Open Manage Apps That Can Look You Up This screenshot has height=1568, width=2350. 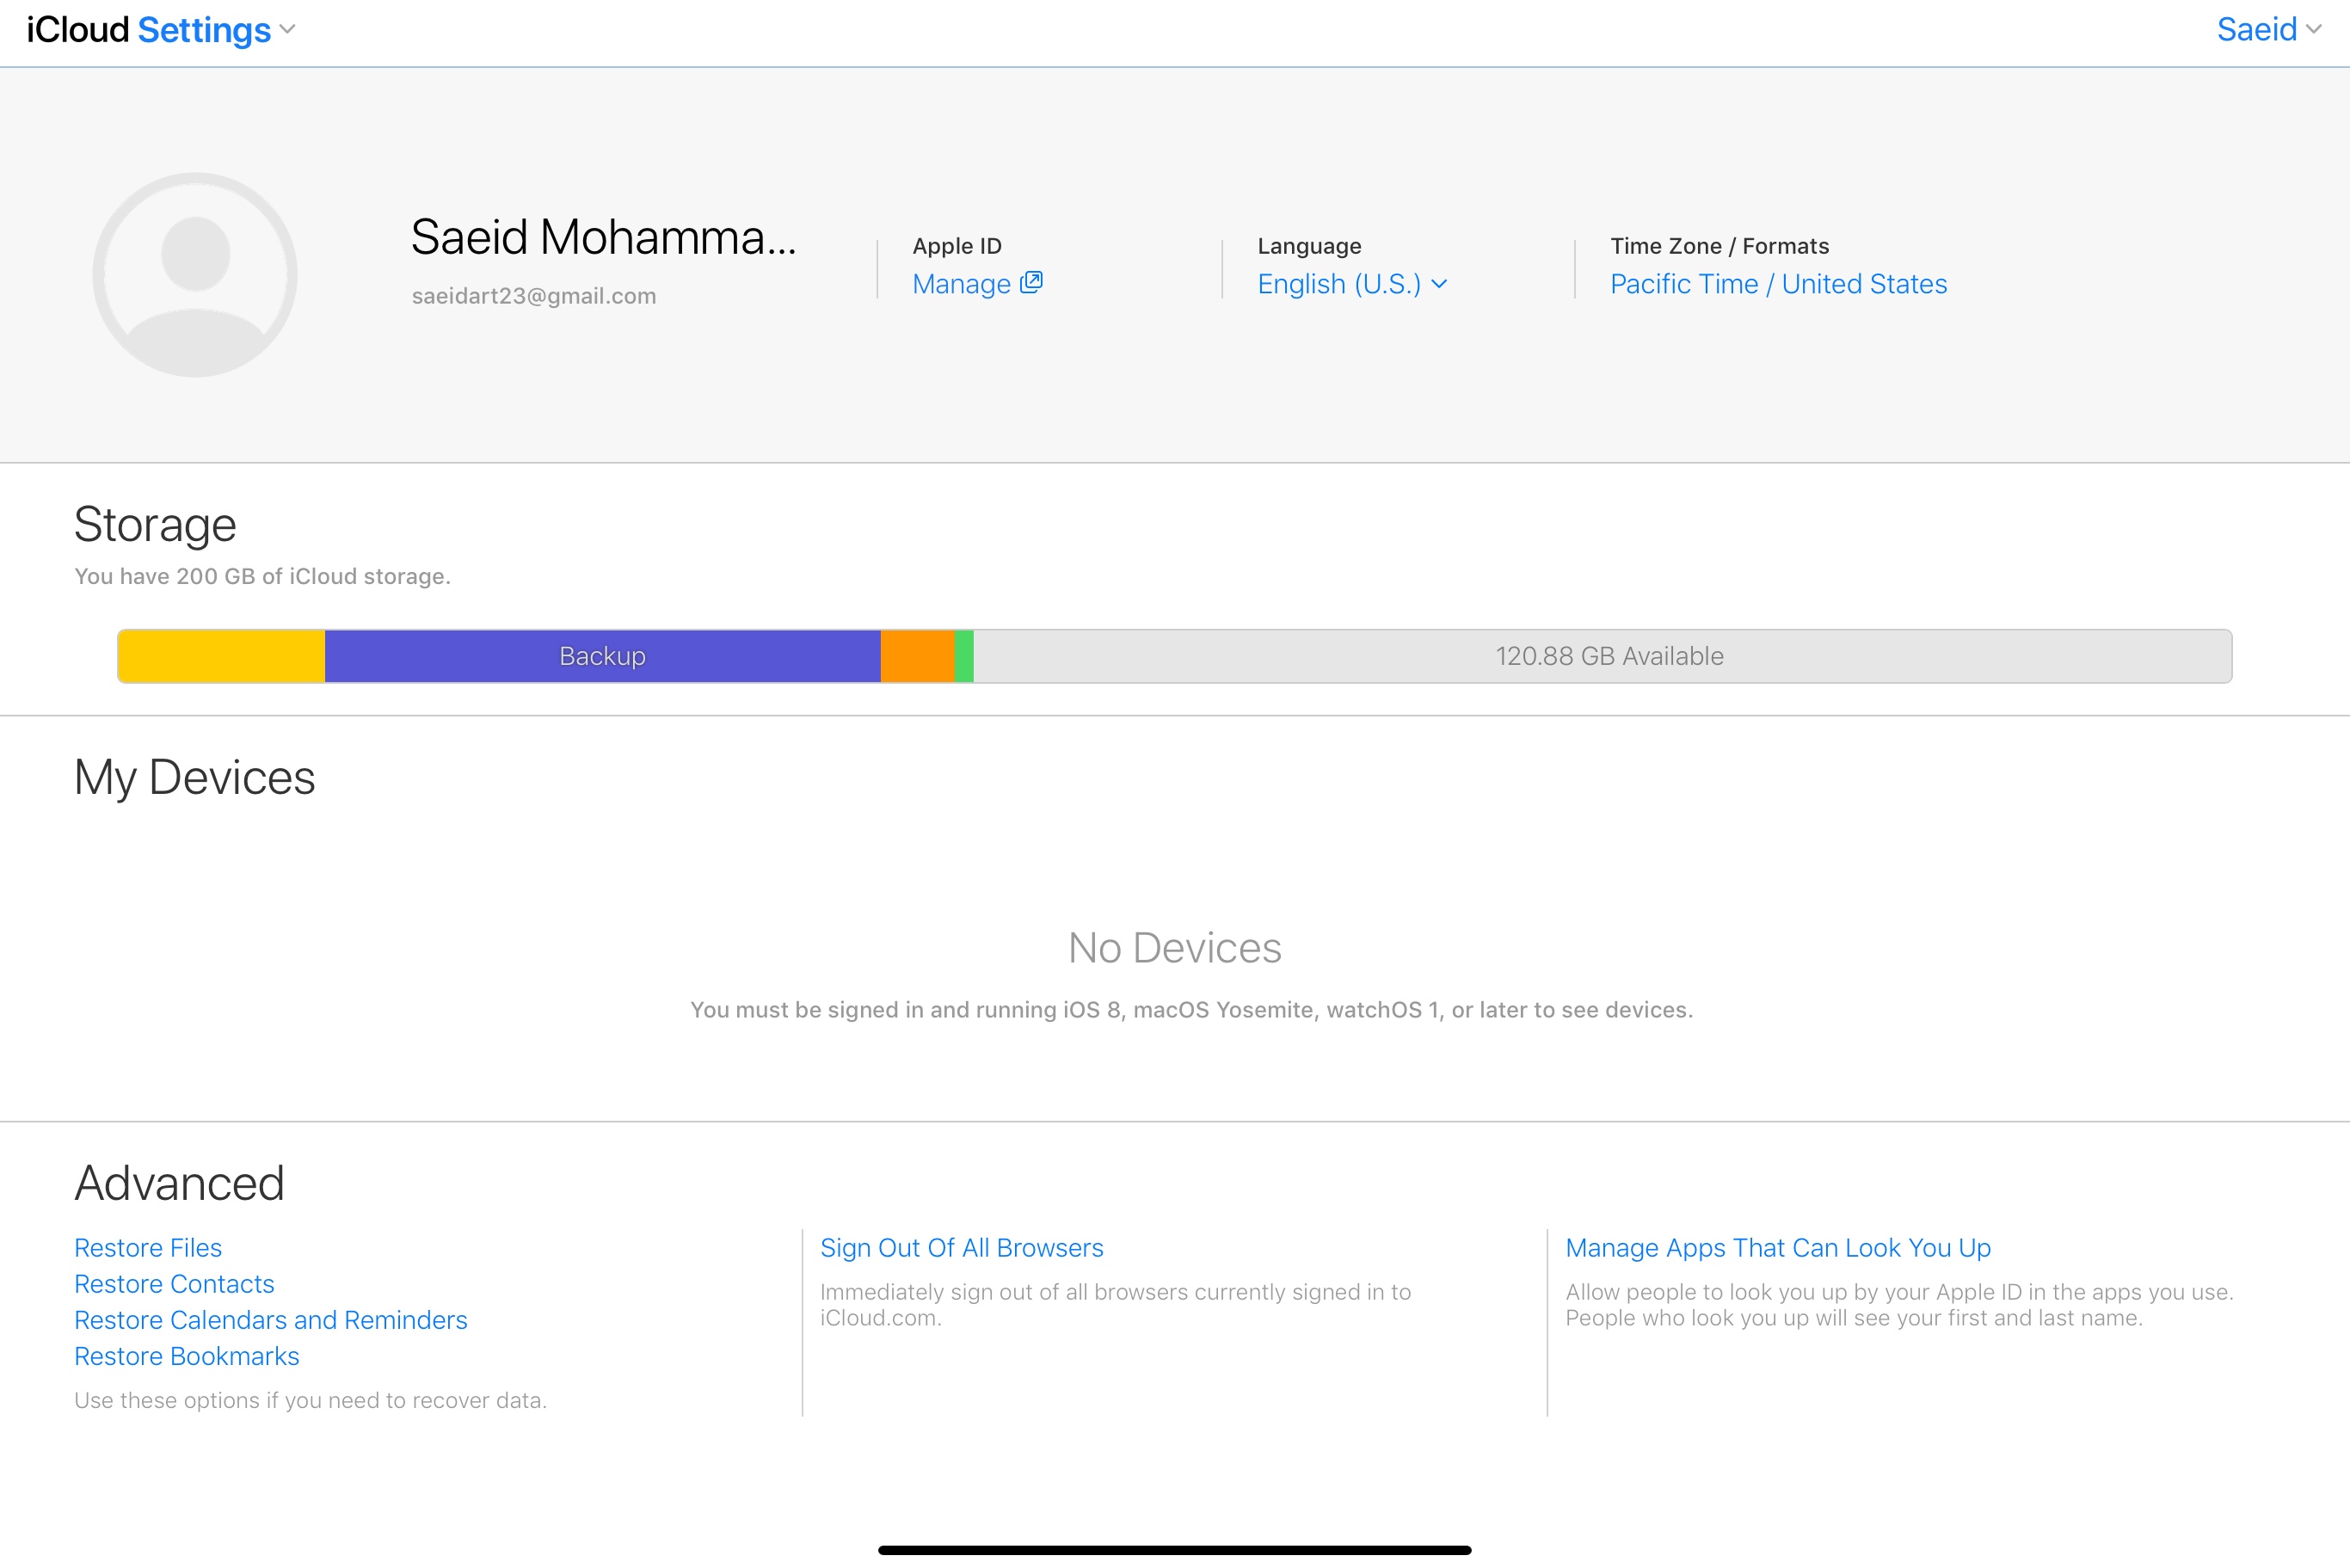click(x=1777, y=1247)
